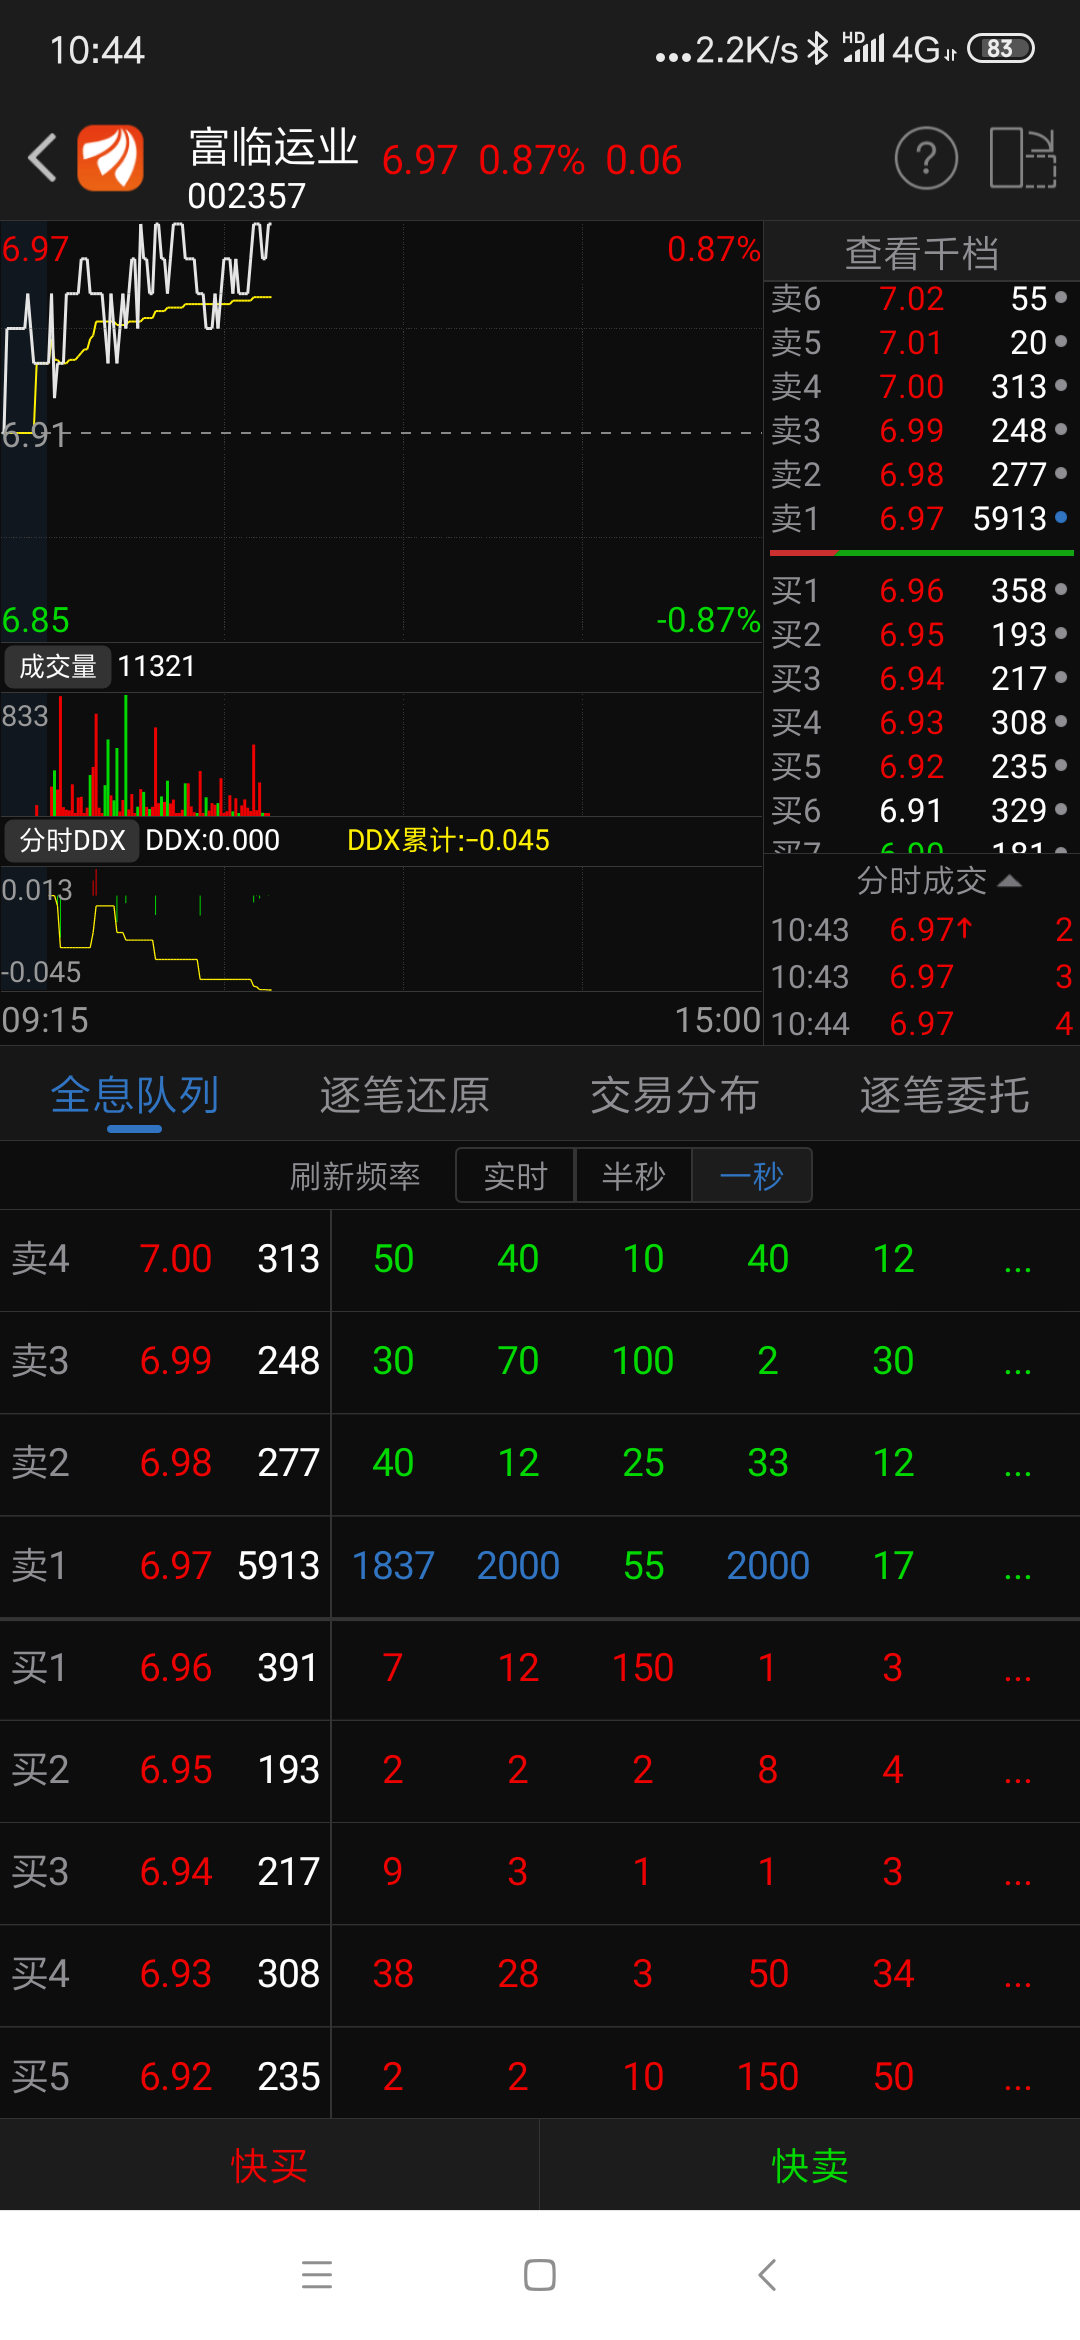Tap the 快卖 quick sell button

pyautogui.click(x=810, y=2166)
